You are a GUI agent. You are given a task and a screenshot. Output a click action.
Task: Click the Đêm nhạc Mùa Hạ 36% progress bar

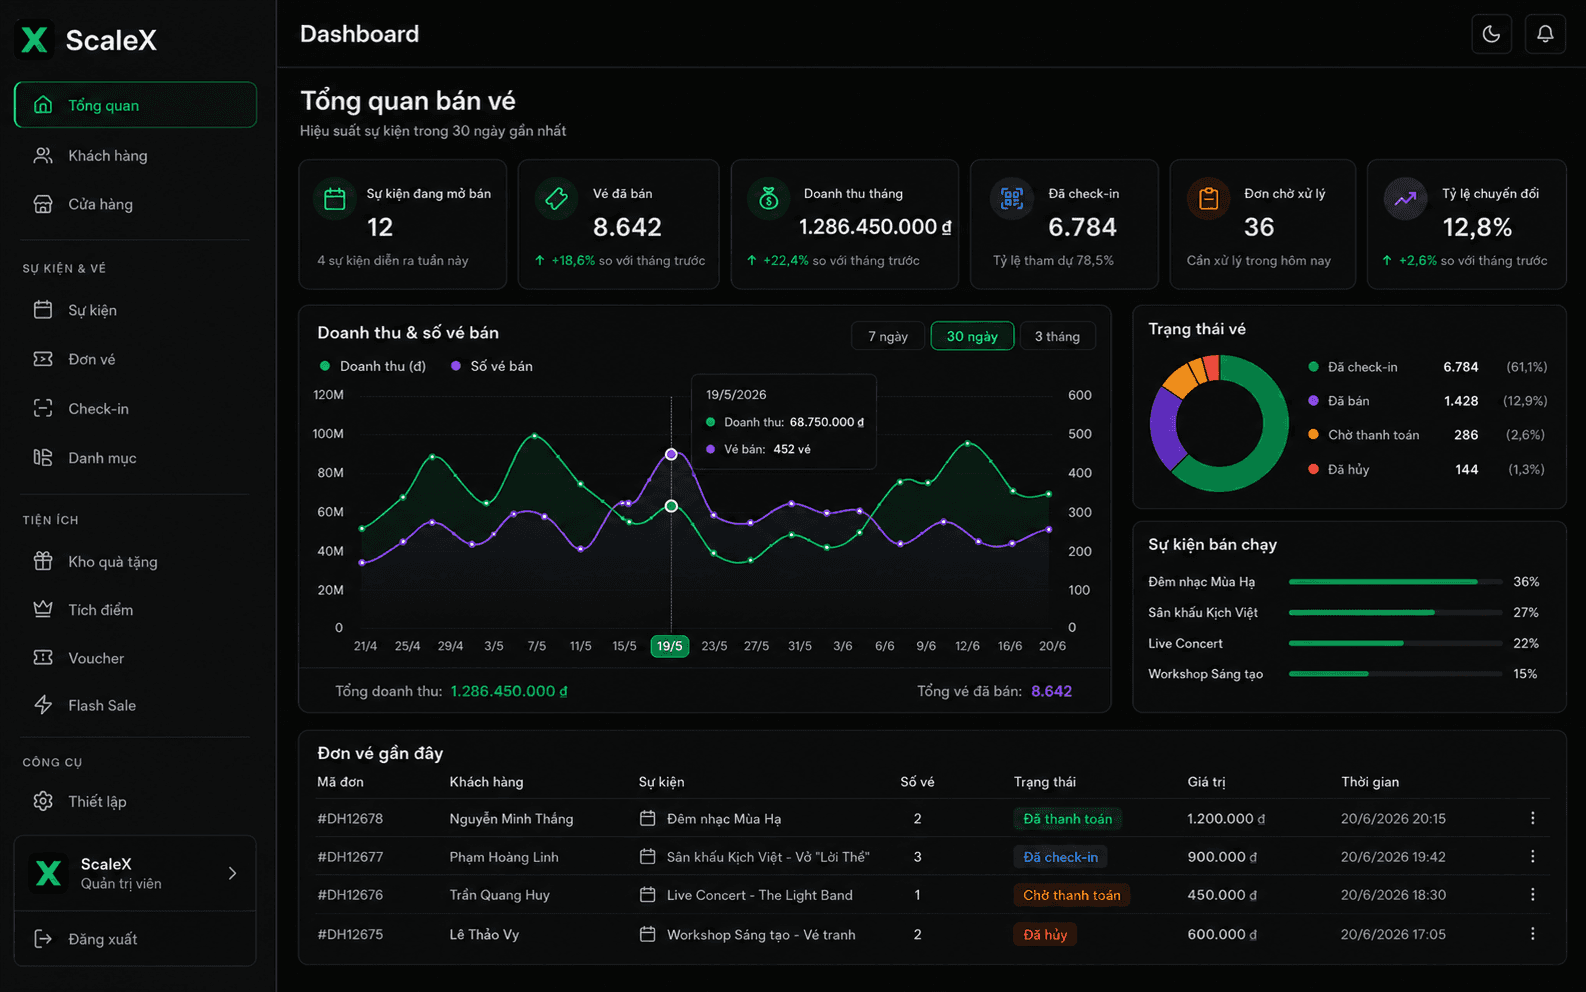1395,581
